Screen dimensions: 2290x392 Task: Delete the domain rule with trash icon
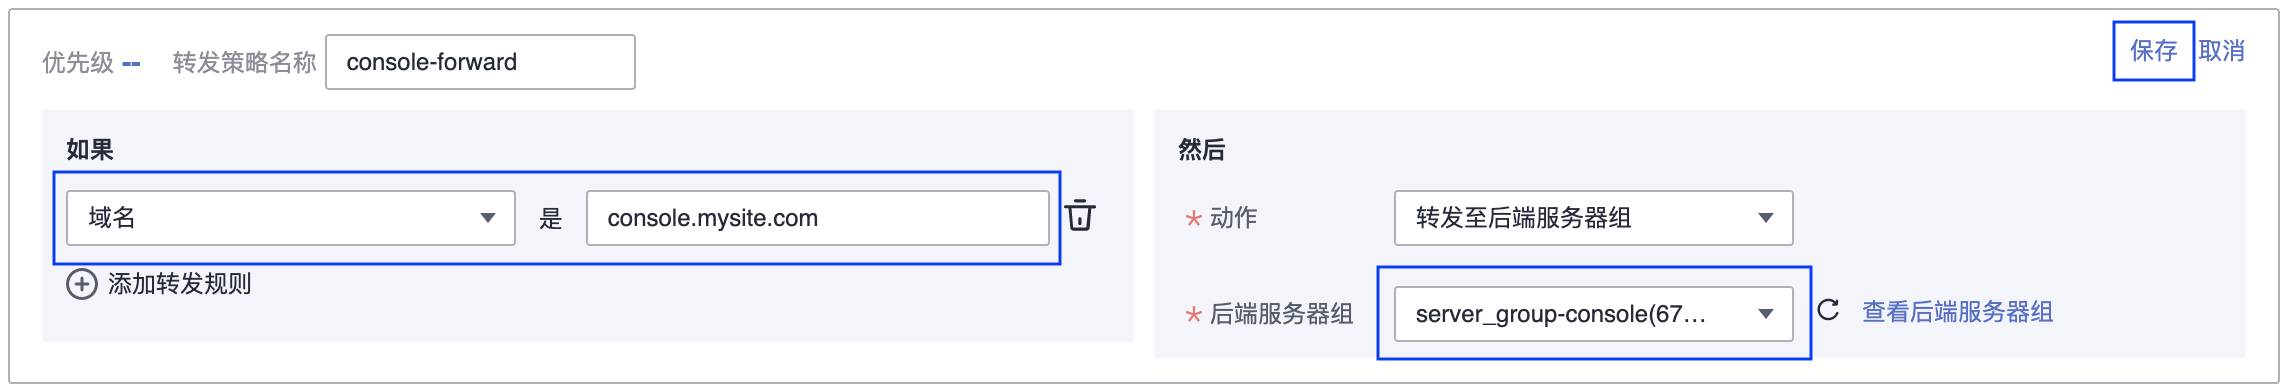tap(1079, 216)
